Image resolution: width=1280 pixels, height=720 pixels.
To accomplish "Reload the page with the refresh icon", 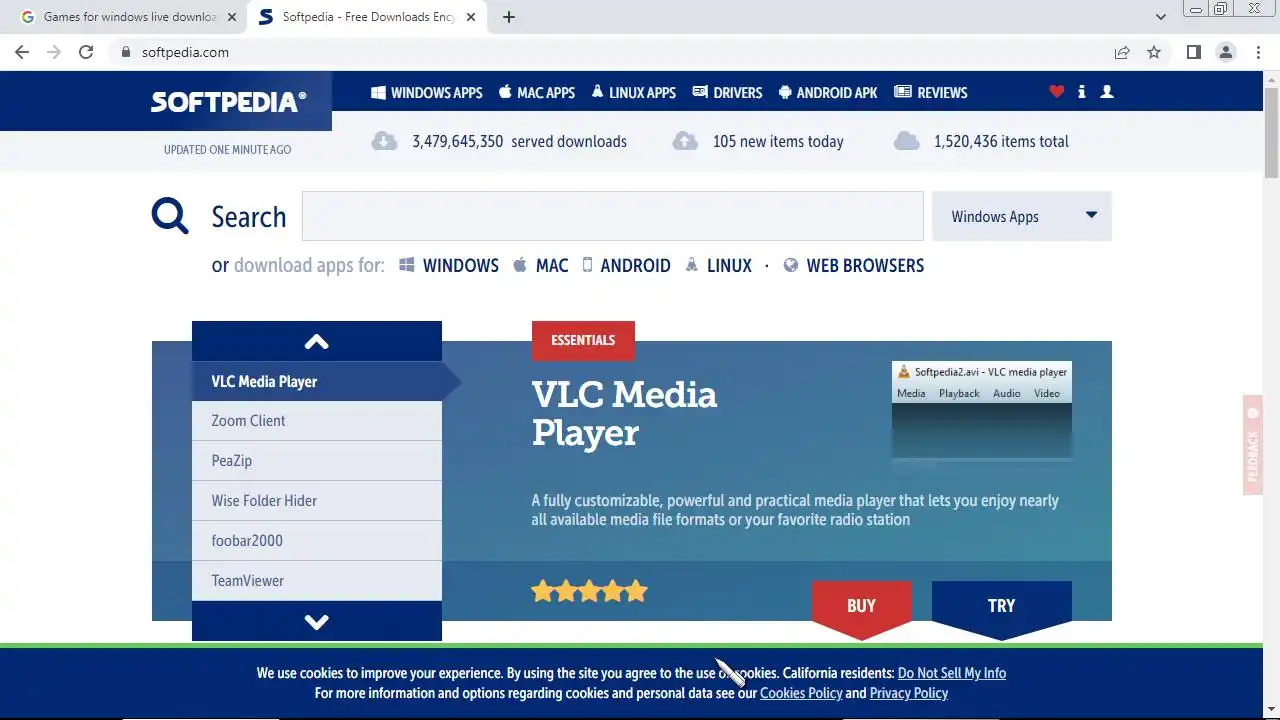I will pyautogui.click(x=86, y=52).
